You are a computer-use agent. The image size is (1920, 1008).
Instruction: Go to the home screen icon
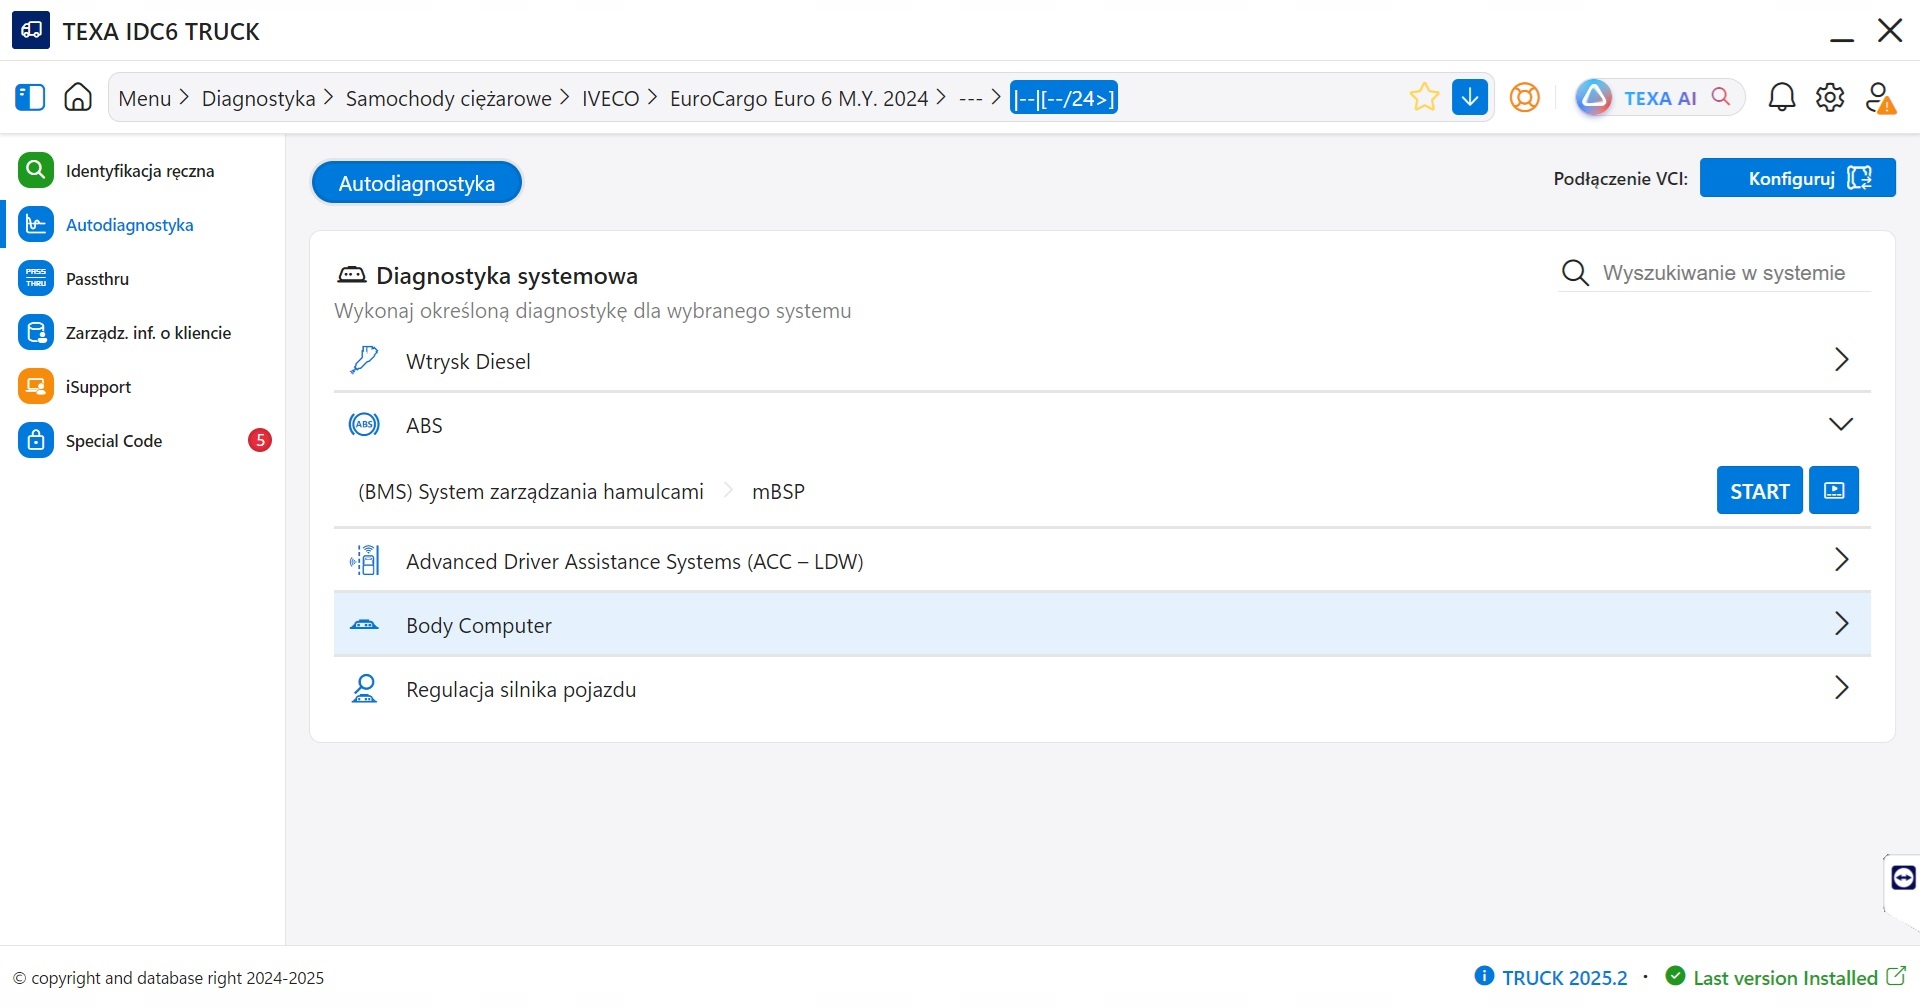(x=78, y=97)
